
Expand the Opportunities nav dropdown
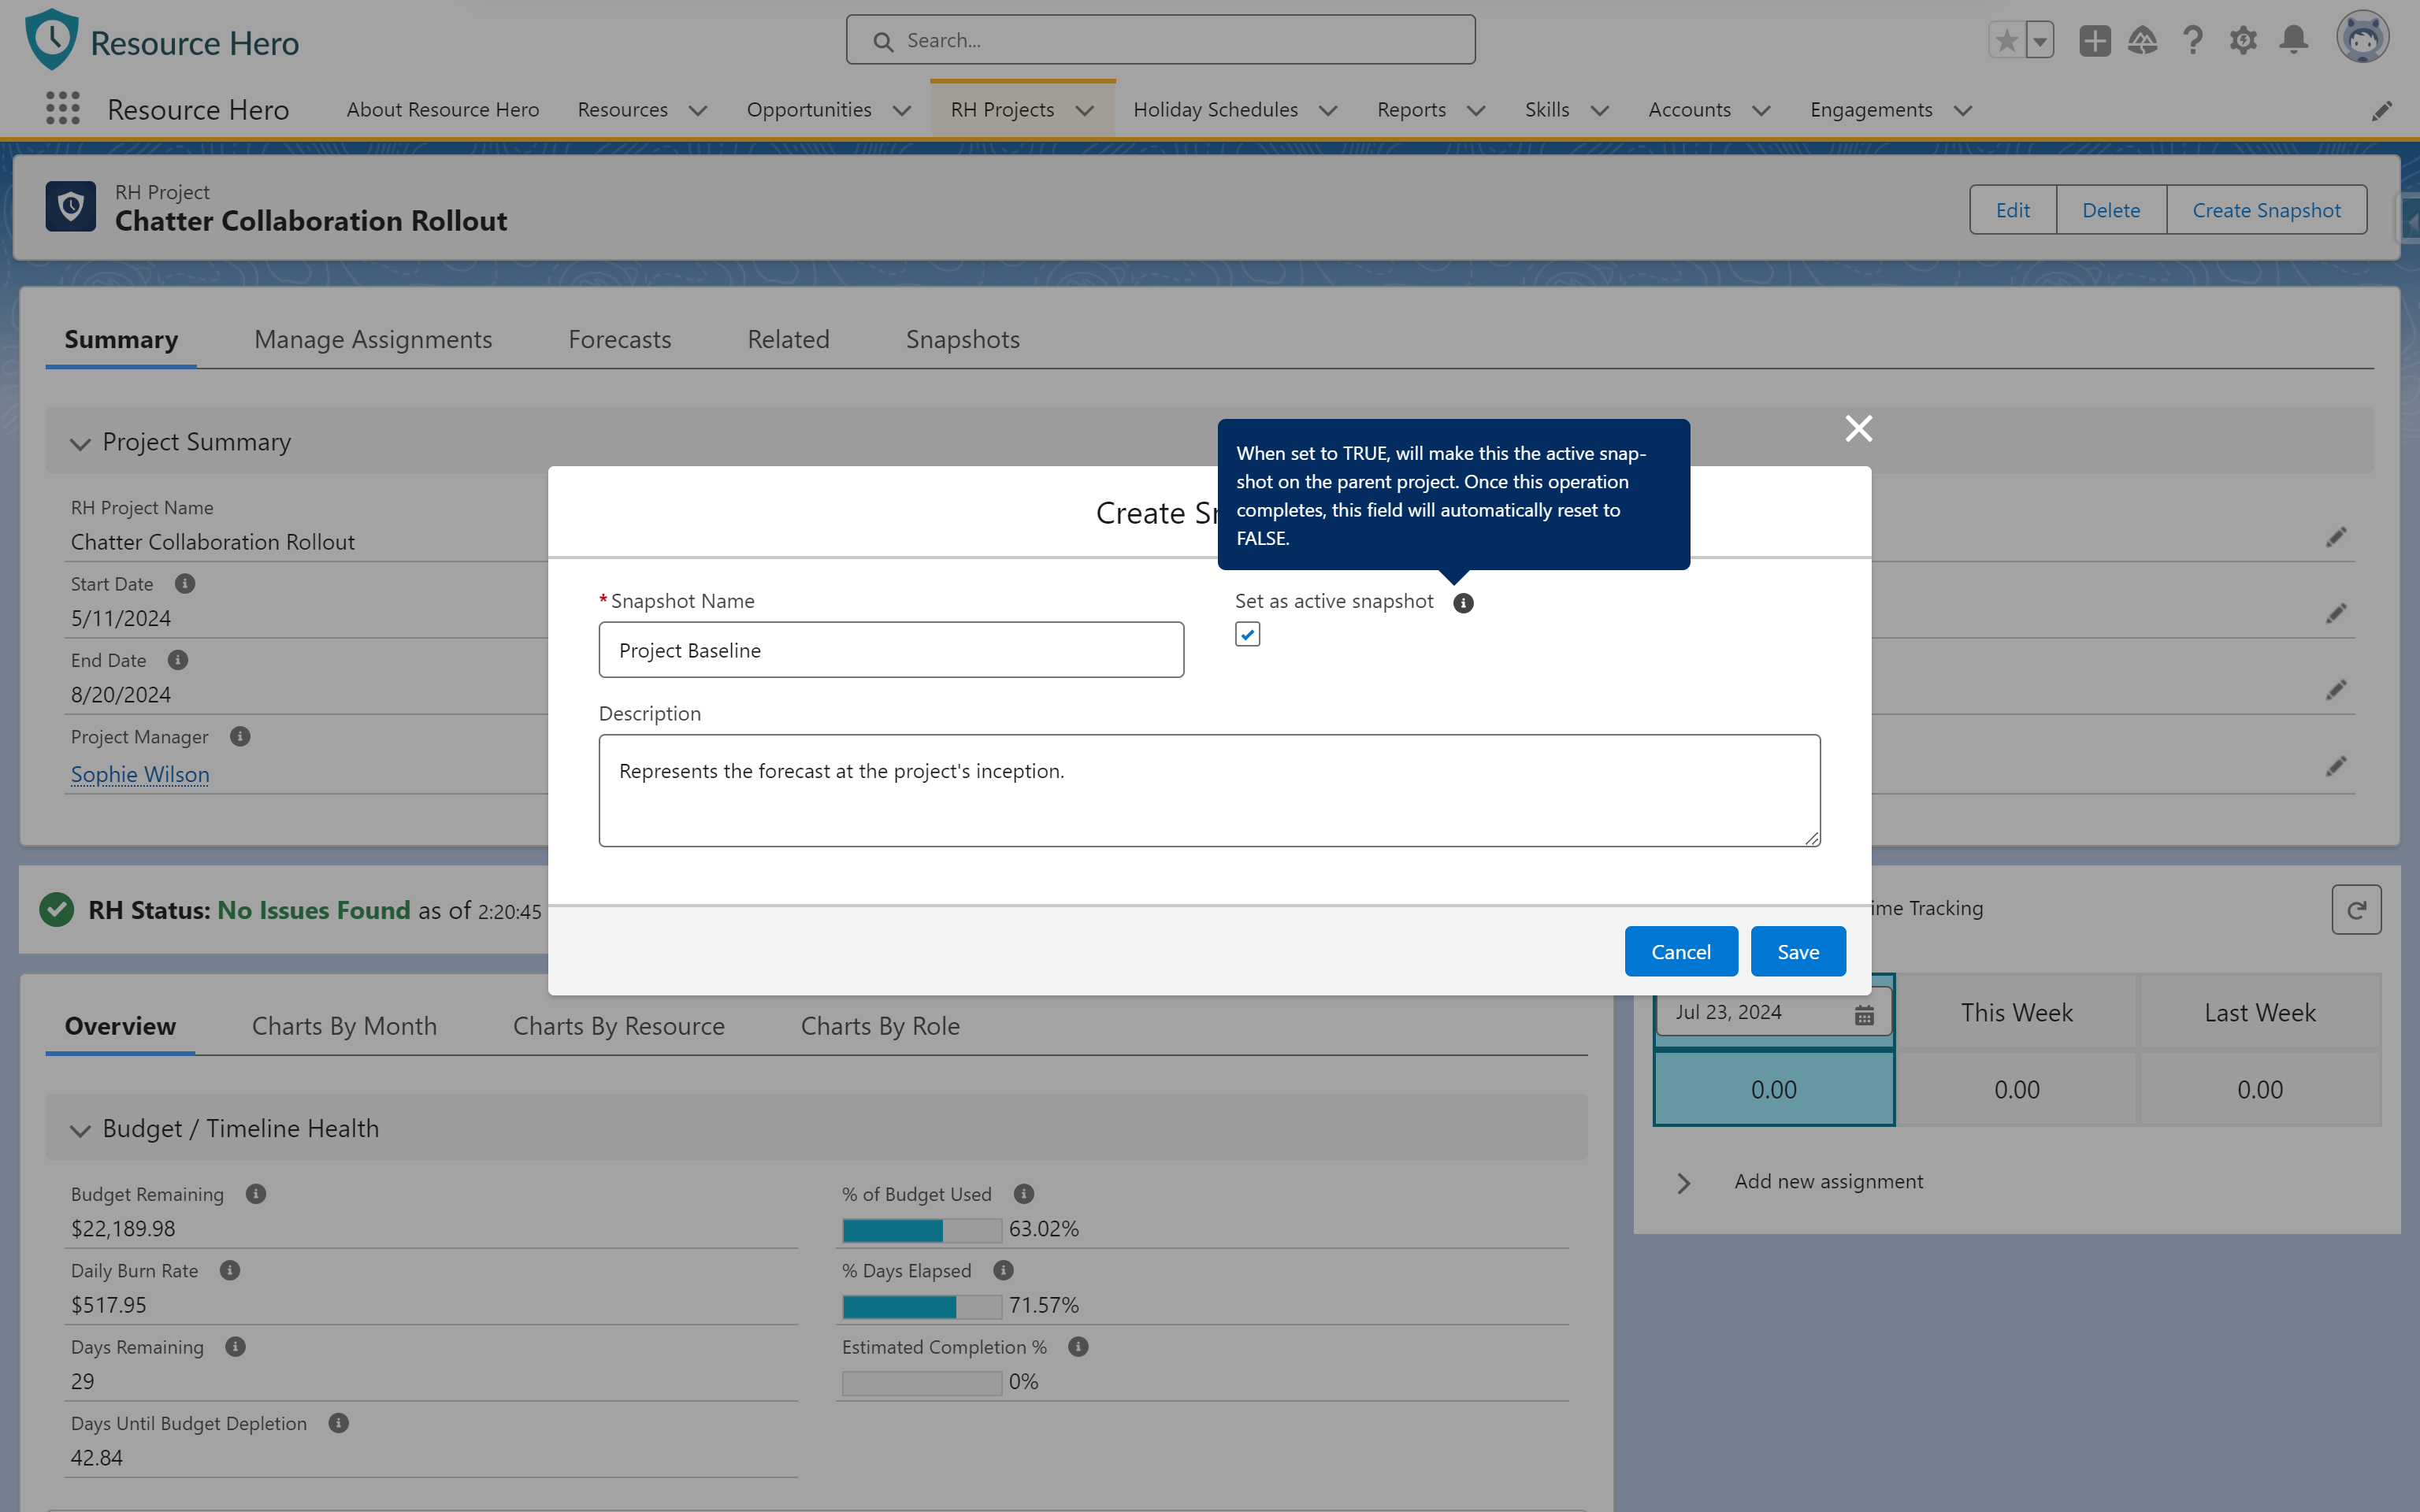(x=901, y=110)
